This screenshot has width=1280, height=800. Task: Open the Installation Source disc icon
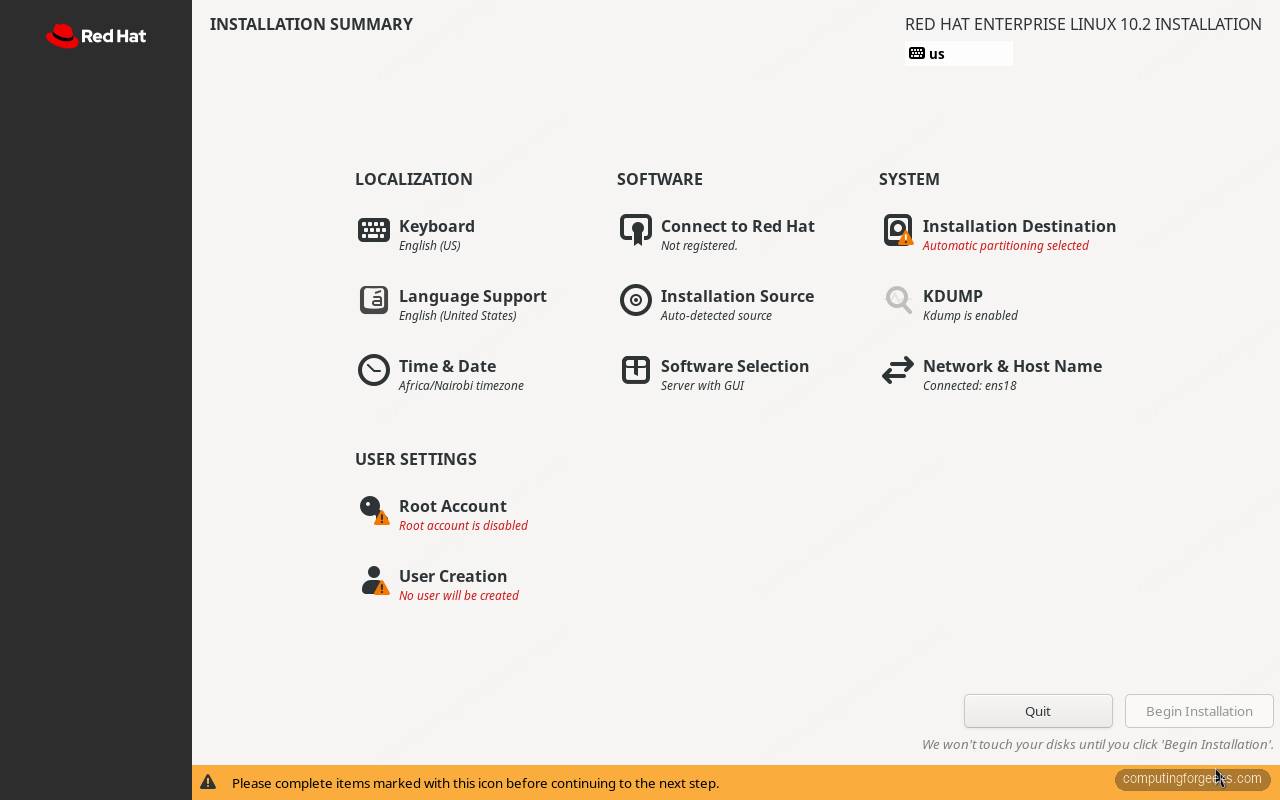point(636,300)
